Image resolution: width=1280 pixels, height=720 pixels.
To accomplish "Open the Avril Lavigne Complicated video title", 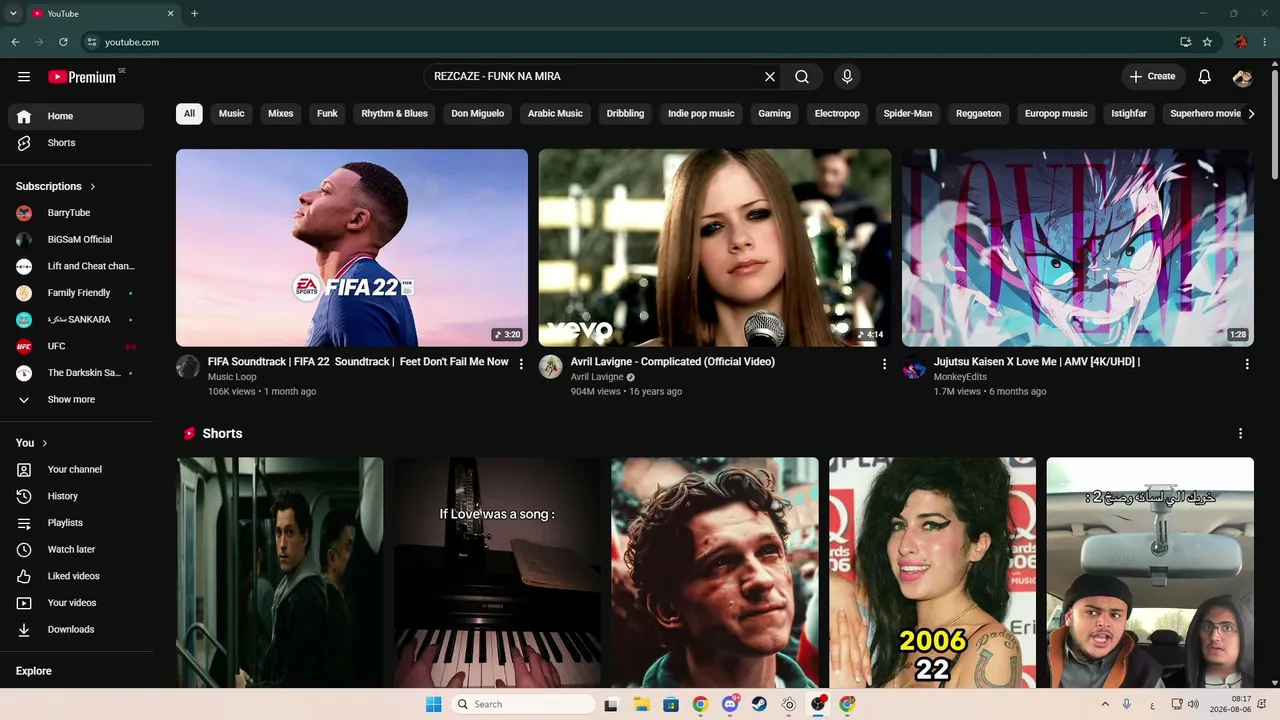I will pyautogui.click(x=673, y=362).
